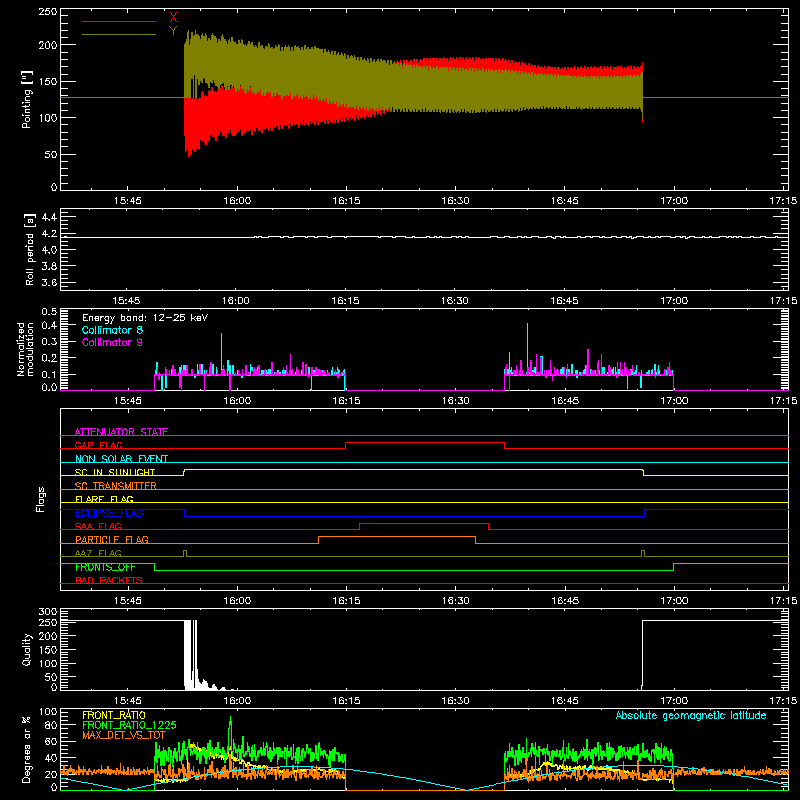Click '16:15' time tick under Quality plot
Viewport: 800px width, 800px height.
click(x=346, y=701)
